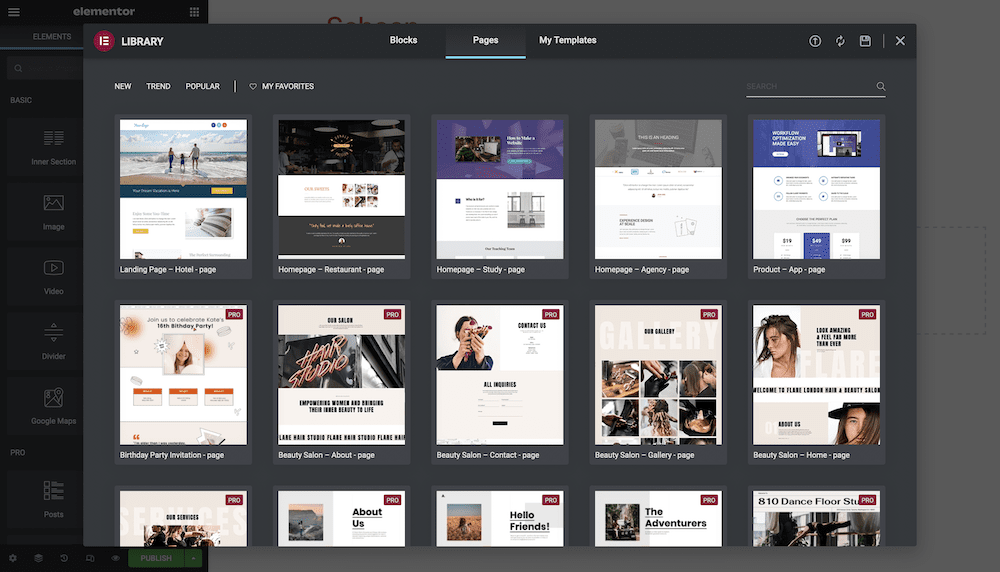Click the search magnifier icon in Library

[881, 86]
